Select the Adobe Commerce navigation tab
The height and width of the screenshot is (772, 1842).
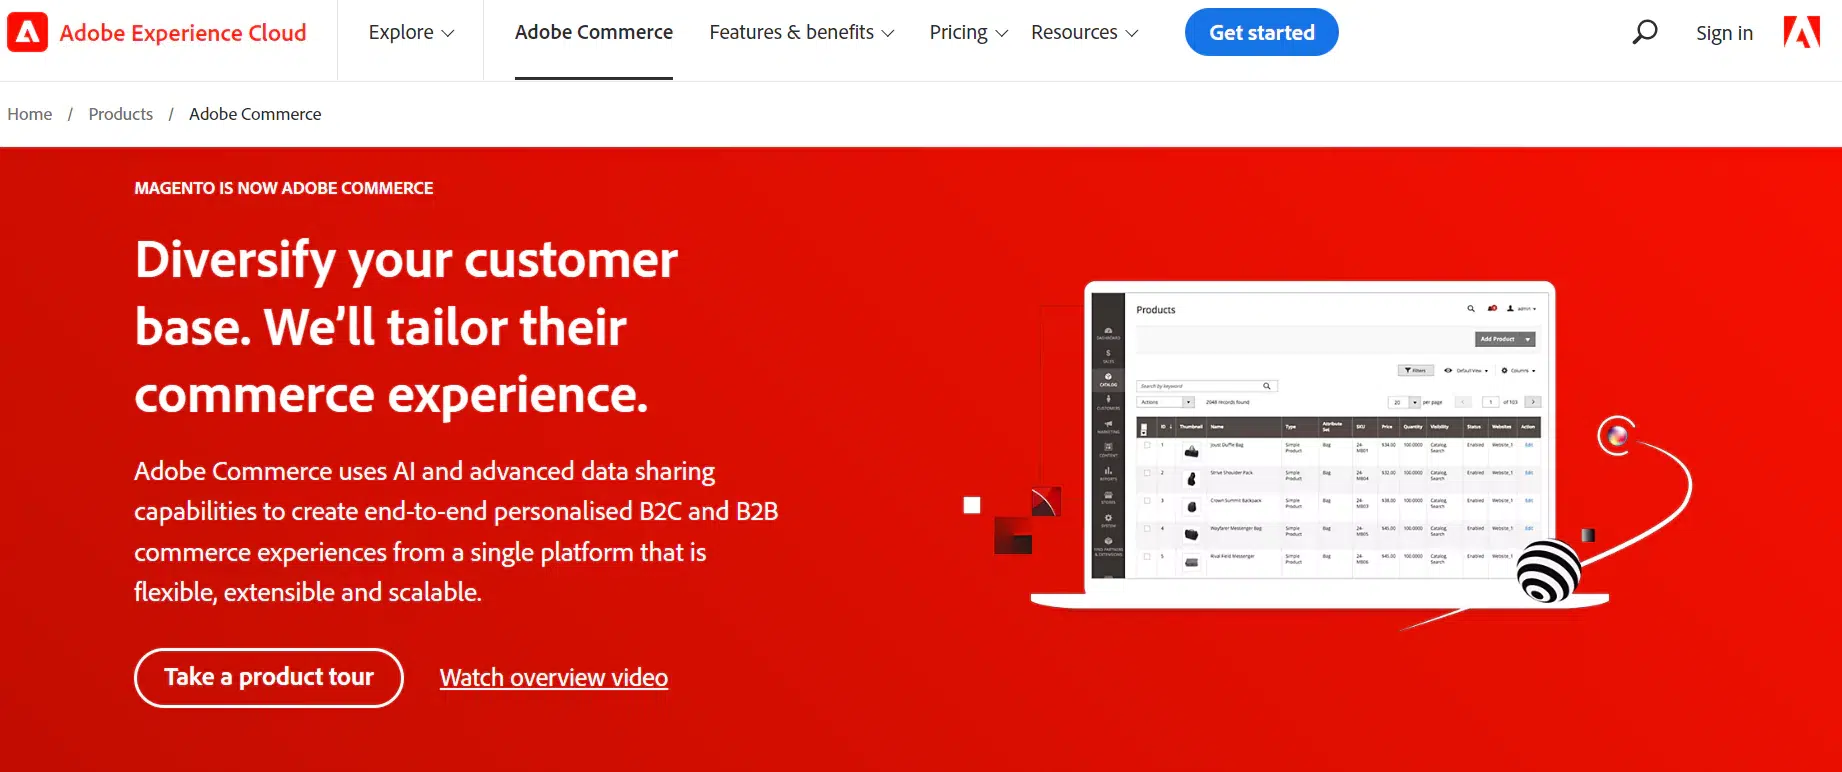click(x=594, y=33)
